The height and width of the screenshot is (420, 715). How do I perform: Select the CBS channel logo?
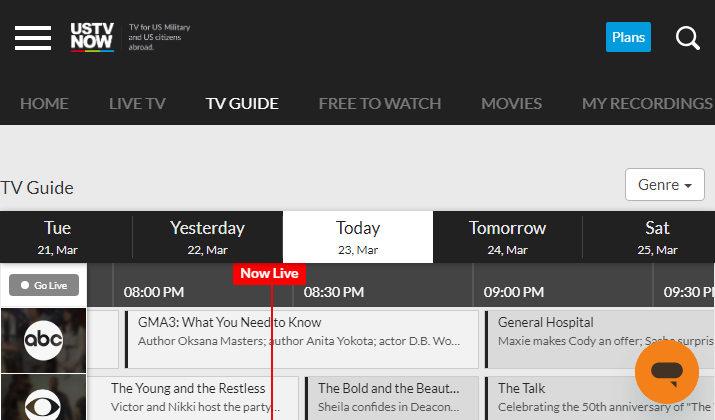click(x=43, y=397)
